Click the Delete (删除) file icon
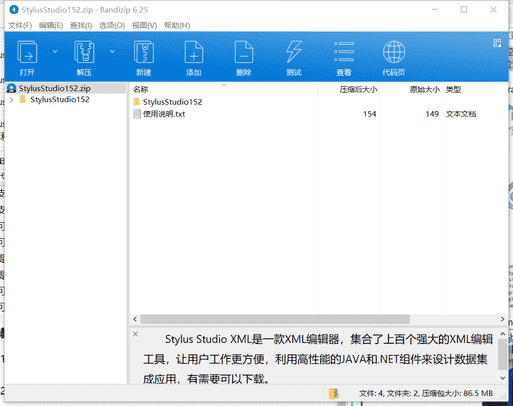Viewport: 513px width, 406px height. [244, 52]
